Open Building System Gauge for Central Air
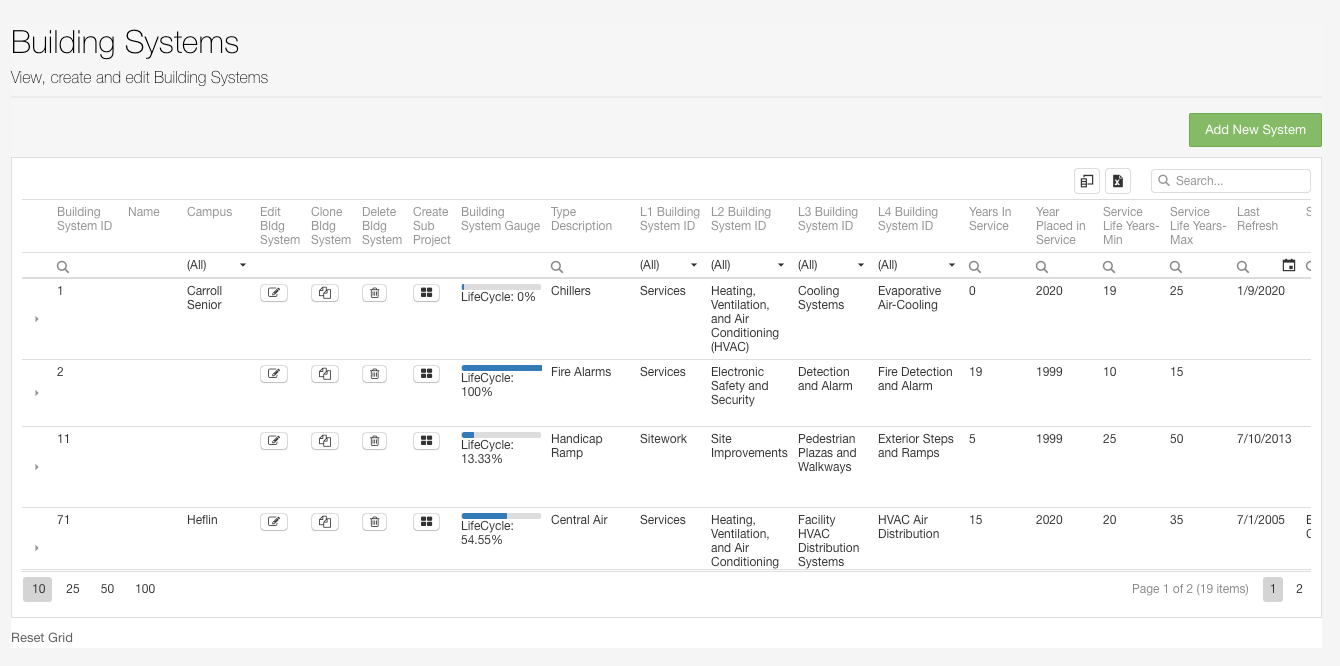 (x=426, y=521)
